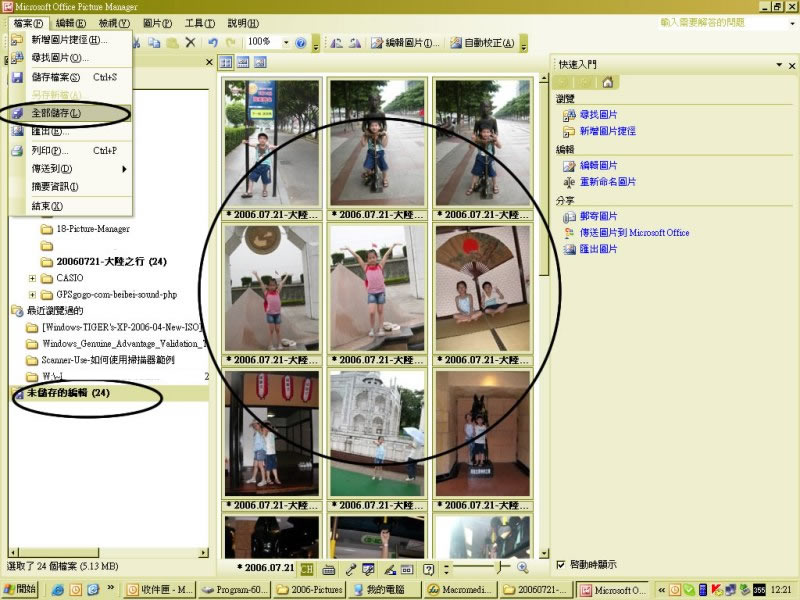Image resolution: width=800 pixels, height=600 pixels.
Task: Select the 20060721-大陸之行 (24) folder
Action: [x=111, y=262]
